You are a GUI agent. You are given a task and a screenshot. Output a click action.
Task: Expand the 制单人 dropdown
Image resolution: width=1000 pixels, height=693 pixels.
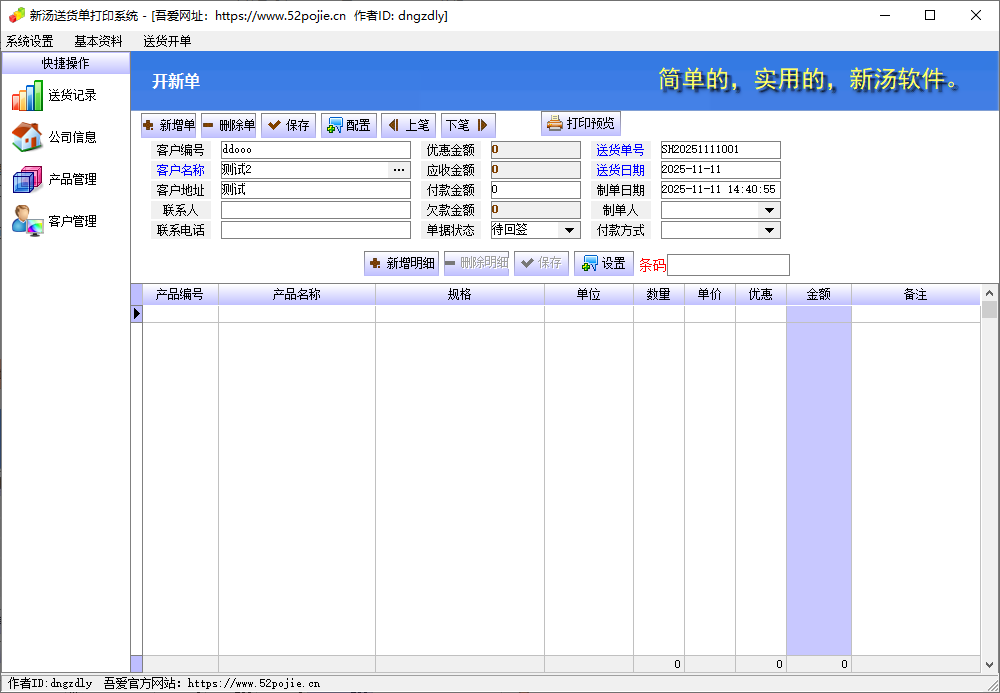(770, 210)
